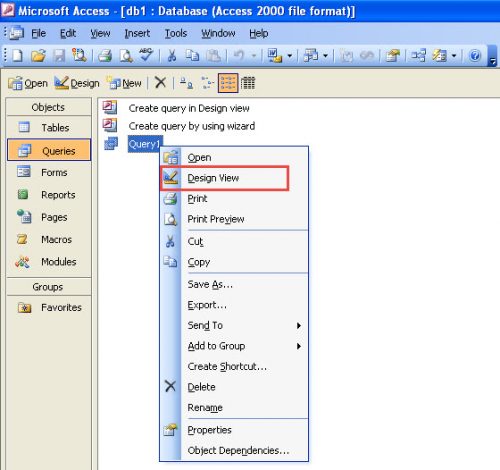Open the File menu

38,33
